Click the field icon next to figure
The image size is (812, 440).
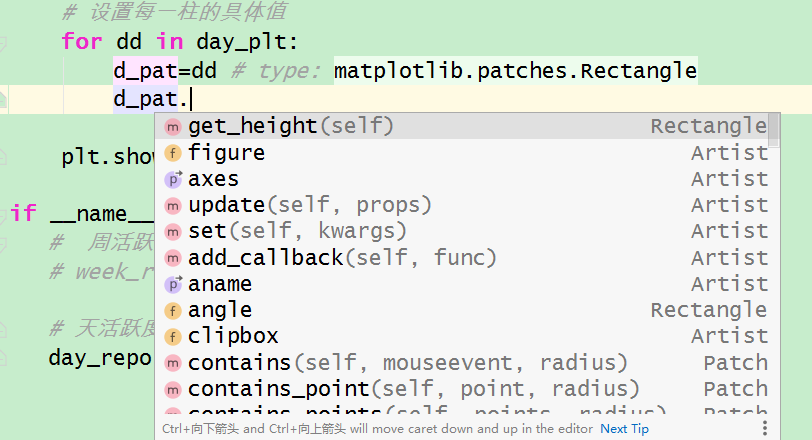click(172, 153)
